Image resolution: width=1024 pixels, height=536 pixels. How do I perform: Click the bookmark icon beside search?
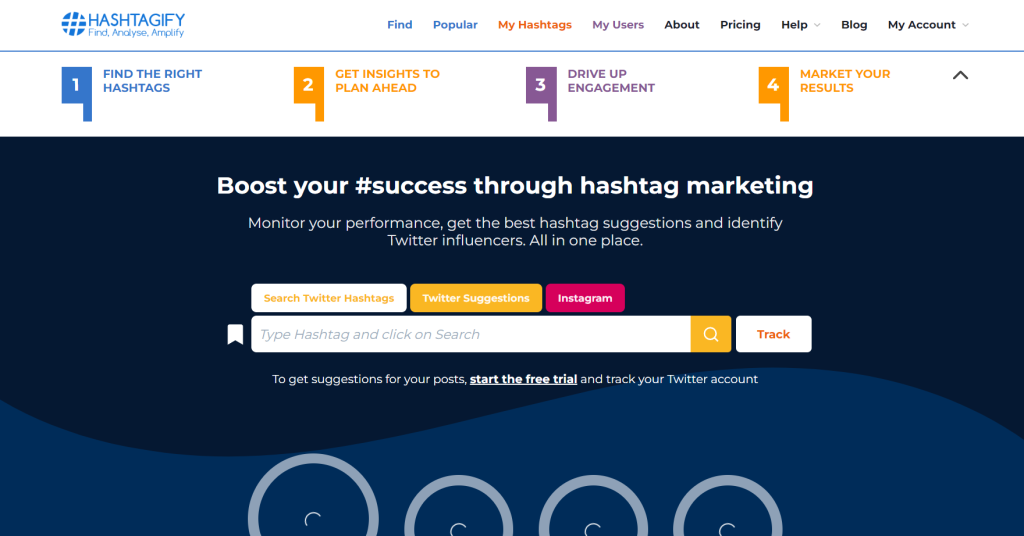click(235, 334)
